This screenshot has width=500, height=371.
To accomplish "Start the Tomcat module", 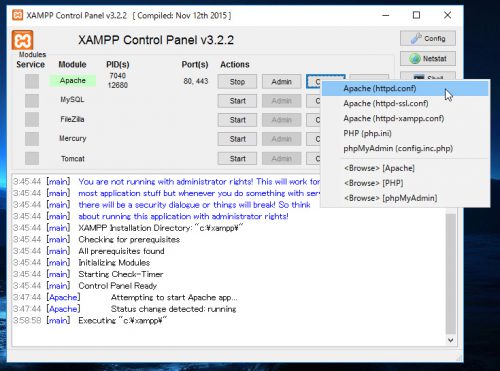I will coord(237,159).
